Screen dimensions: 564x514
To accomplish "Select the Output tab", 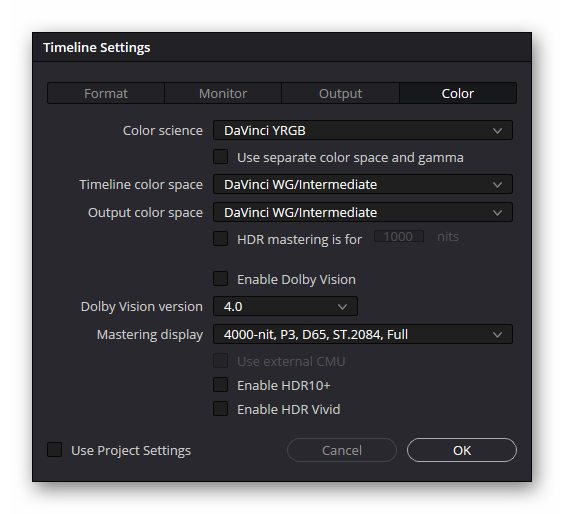I will (x=340, y=94).
